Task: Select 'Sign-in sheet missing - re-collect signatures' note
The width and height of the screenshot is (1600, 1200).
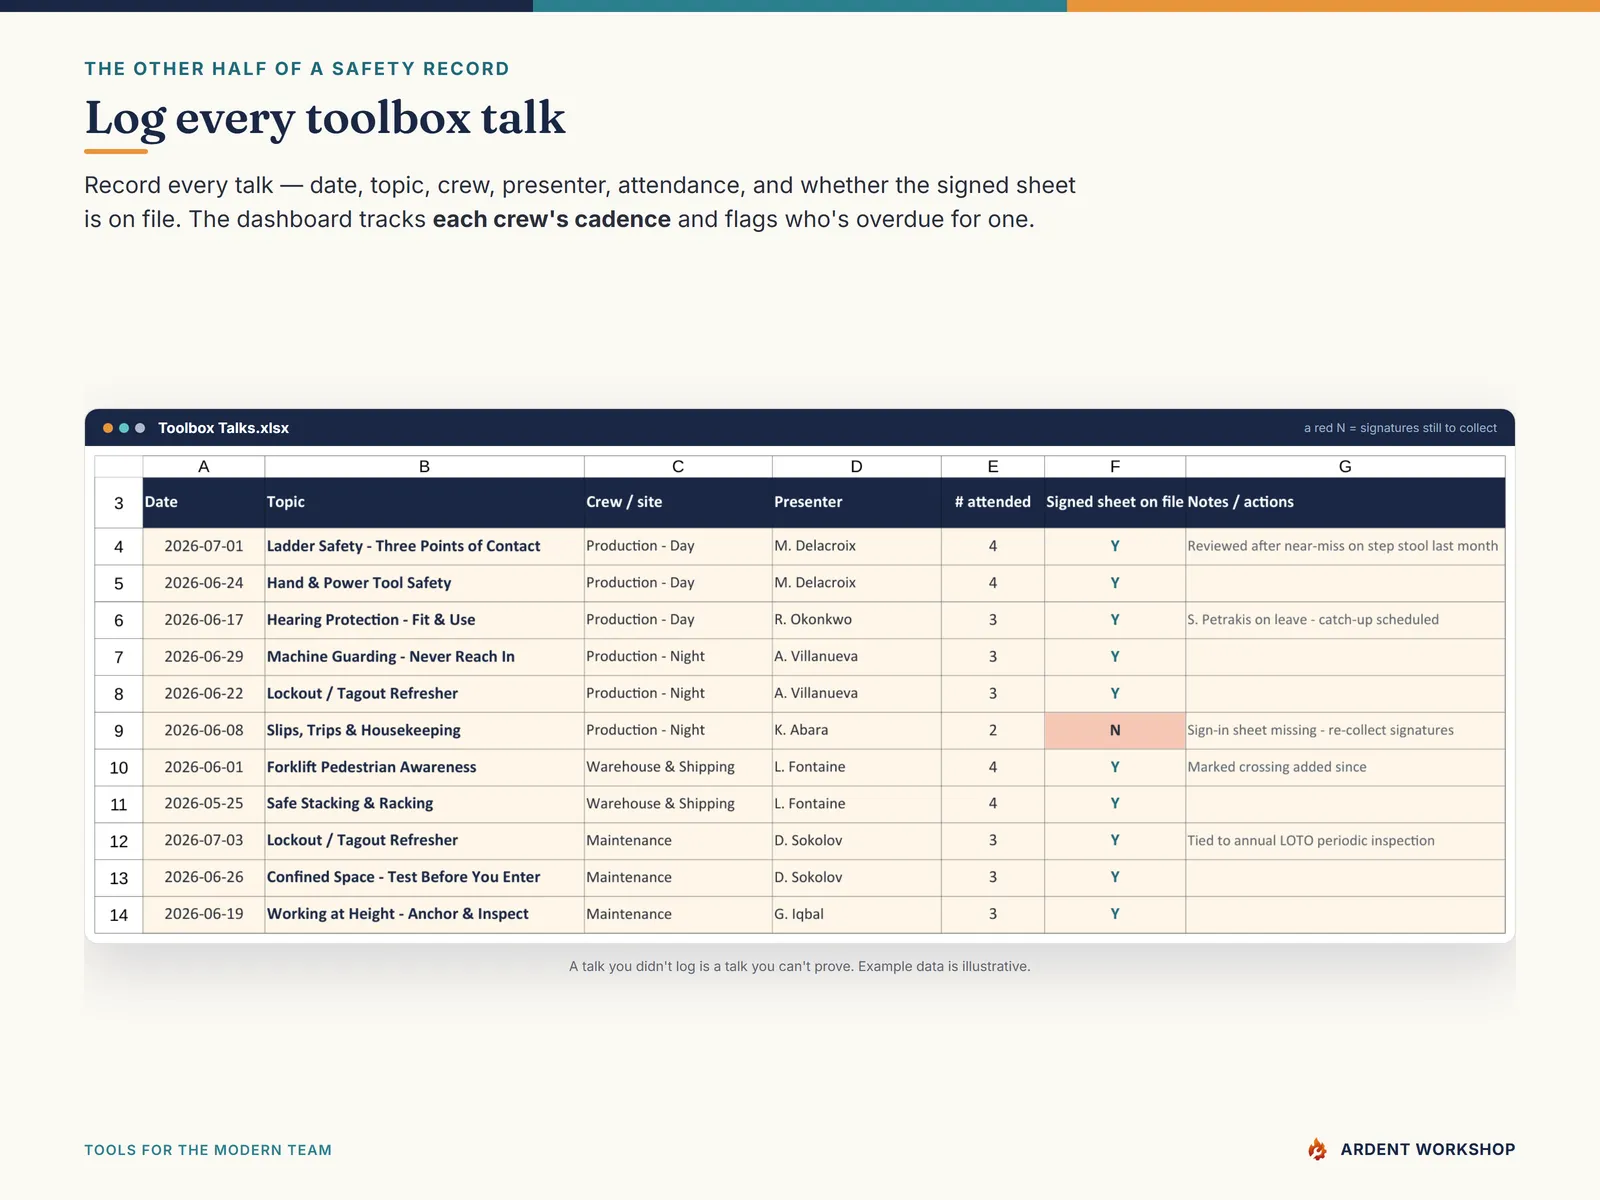Action: tap(1345, 730)
